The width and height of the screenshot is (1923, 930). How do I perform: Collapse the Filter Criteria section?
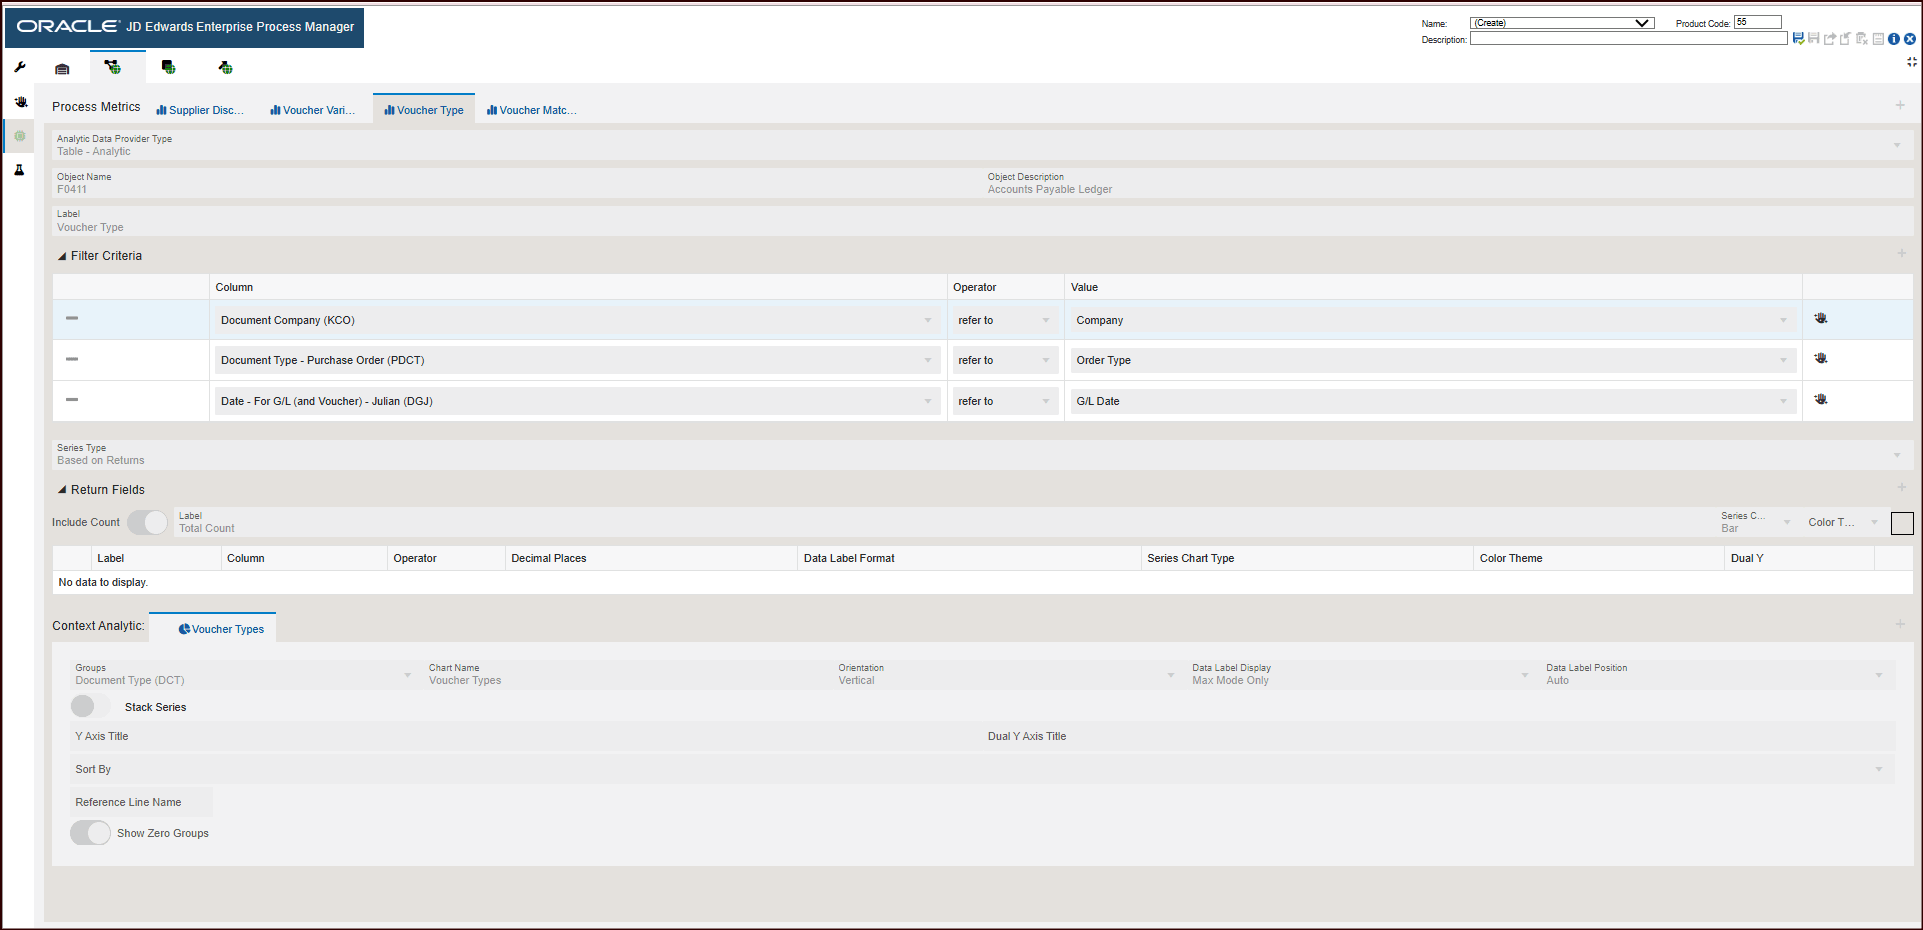tap(61, 255)
